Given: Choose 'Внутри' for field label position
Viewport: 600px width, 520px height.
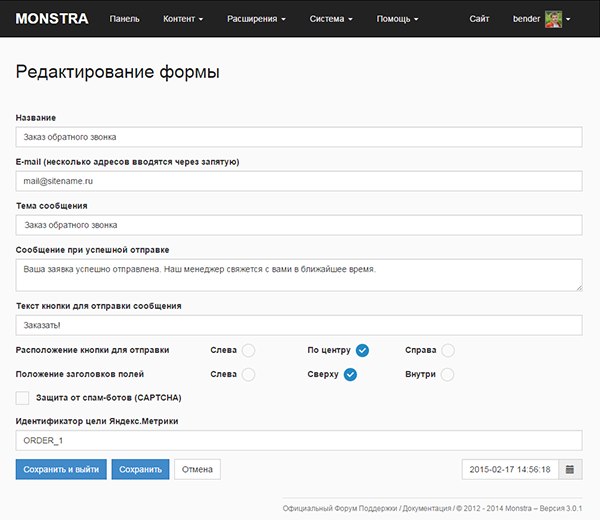Looking at the screenshot, I should pyautogui.click(x=447, y=374).
